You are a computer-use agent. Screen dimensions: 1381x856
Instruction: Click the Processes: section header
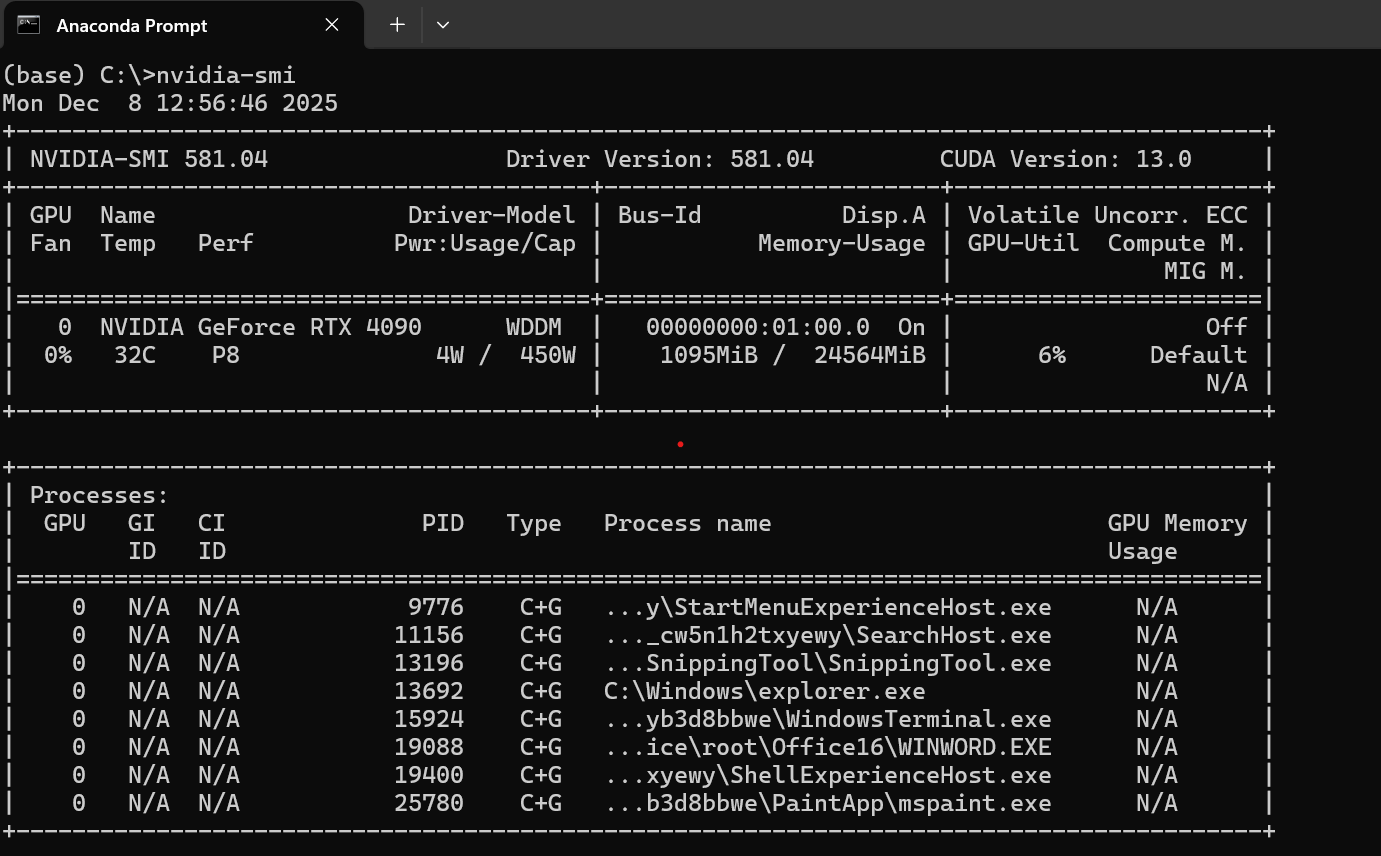(x=100, y=495)
